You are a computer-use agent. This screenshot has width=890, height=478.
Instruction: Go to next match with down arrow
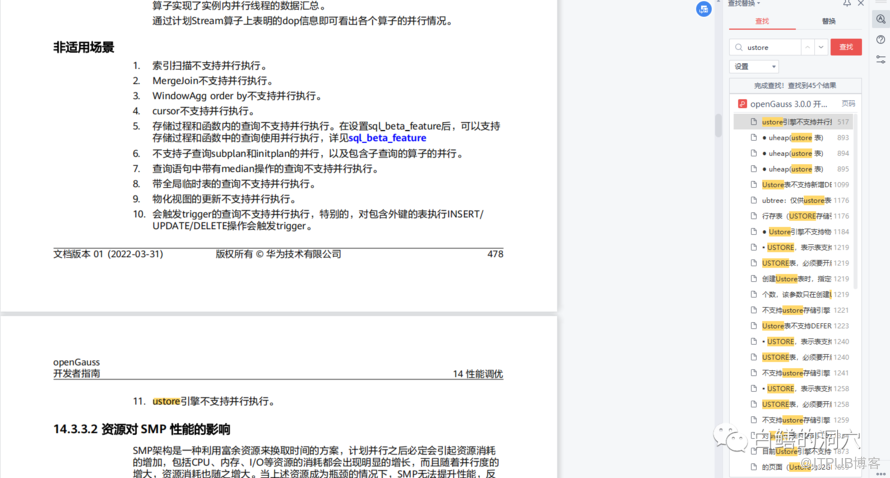(821, 47)
